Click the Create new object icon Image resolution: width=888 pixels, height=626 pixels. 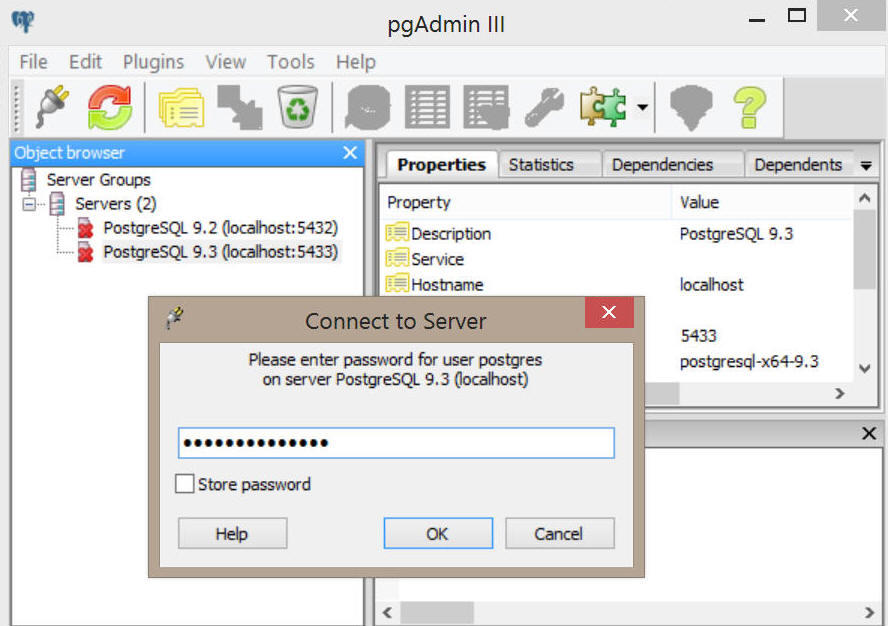coord(240,107)
